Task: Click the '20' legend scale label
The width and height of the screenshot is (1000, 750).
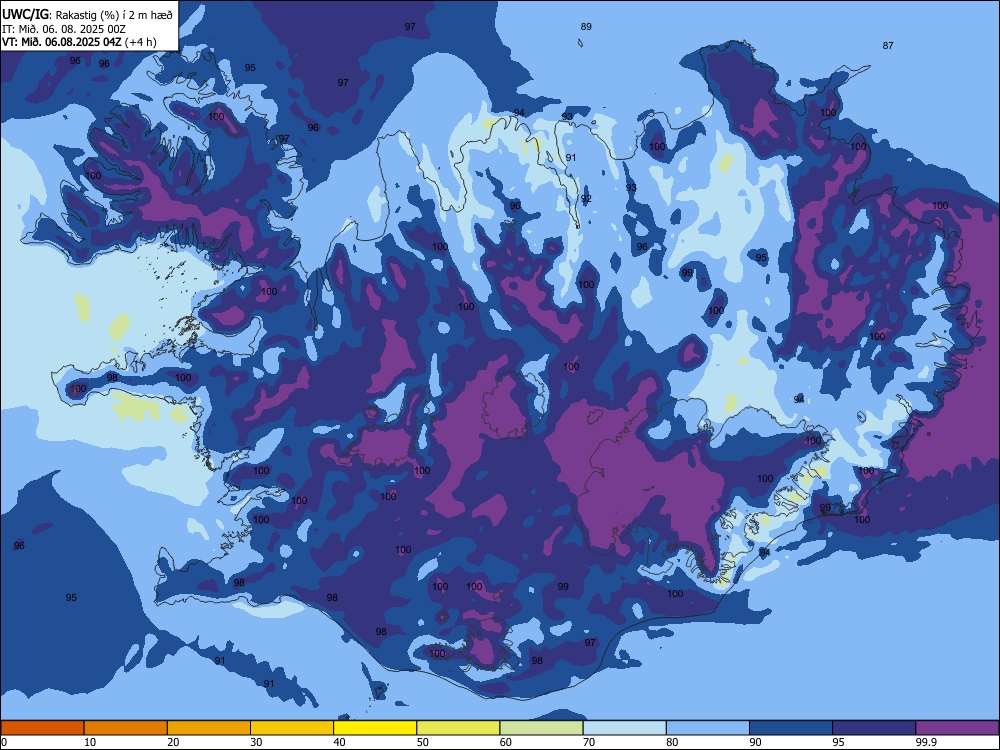Action: click(173, 742)
